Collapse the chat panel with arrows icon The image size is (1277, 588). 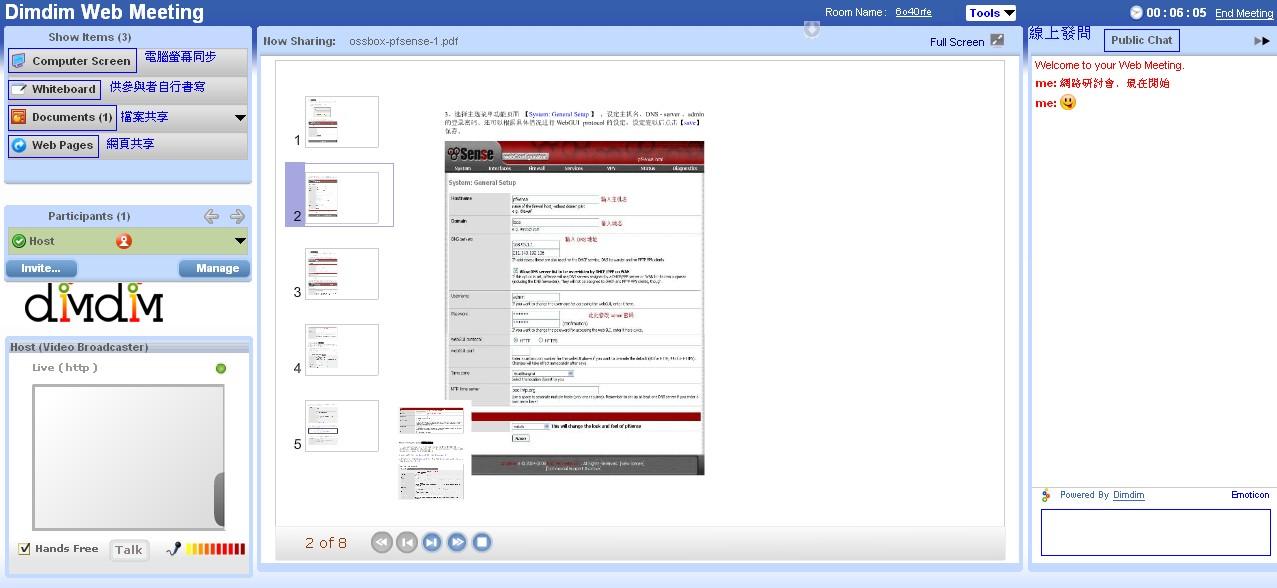click(x=1262, y=41)
